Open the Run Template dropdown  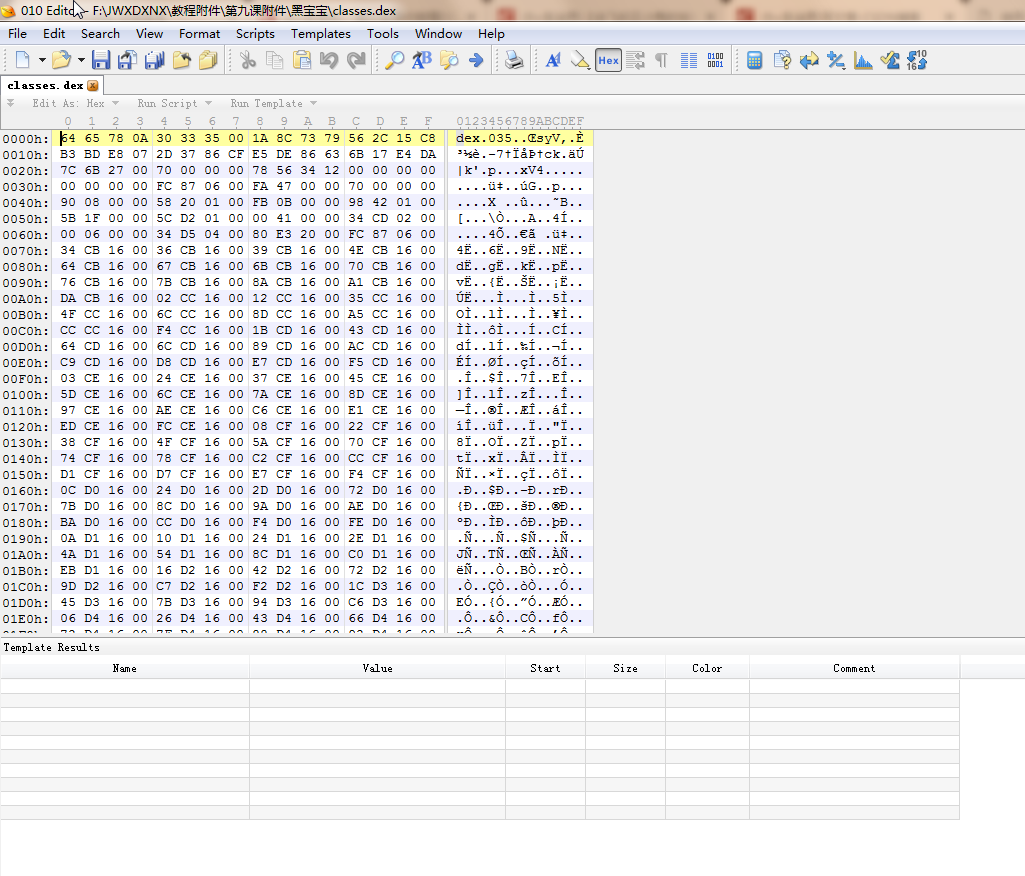pyautogui.click(x=271, y=102)
